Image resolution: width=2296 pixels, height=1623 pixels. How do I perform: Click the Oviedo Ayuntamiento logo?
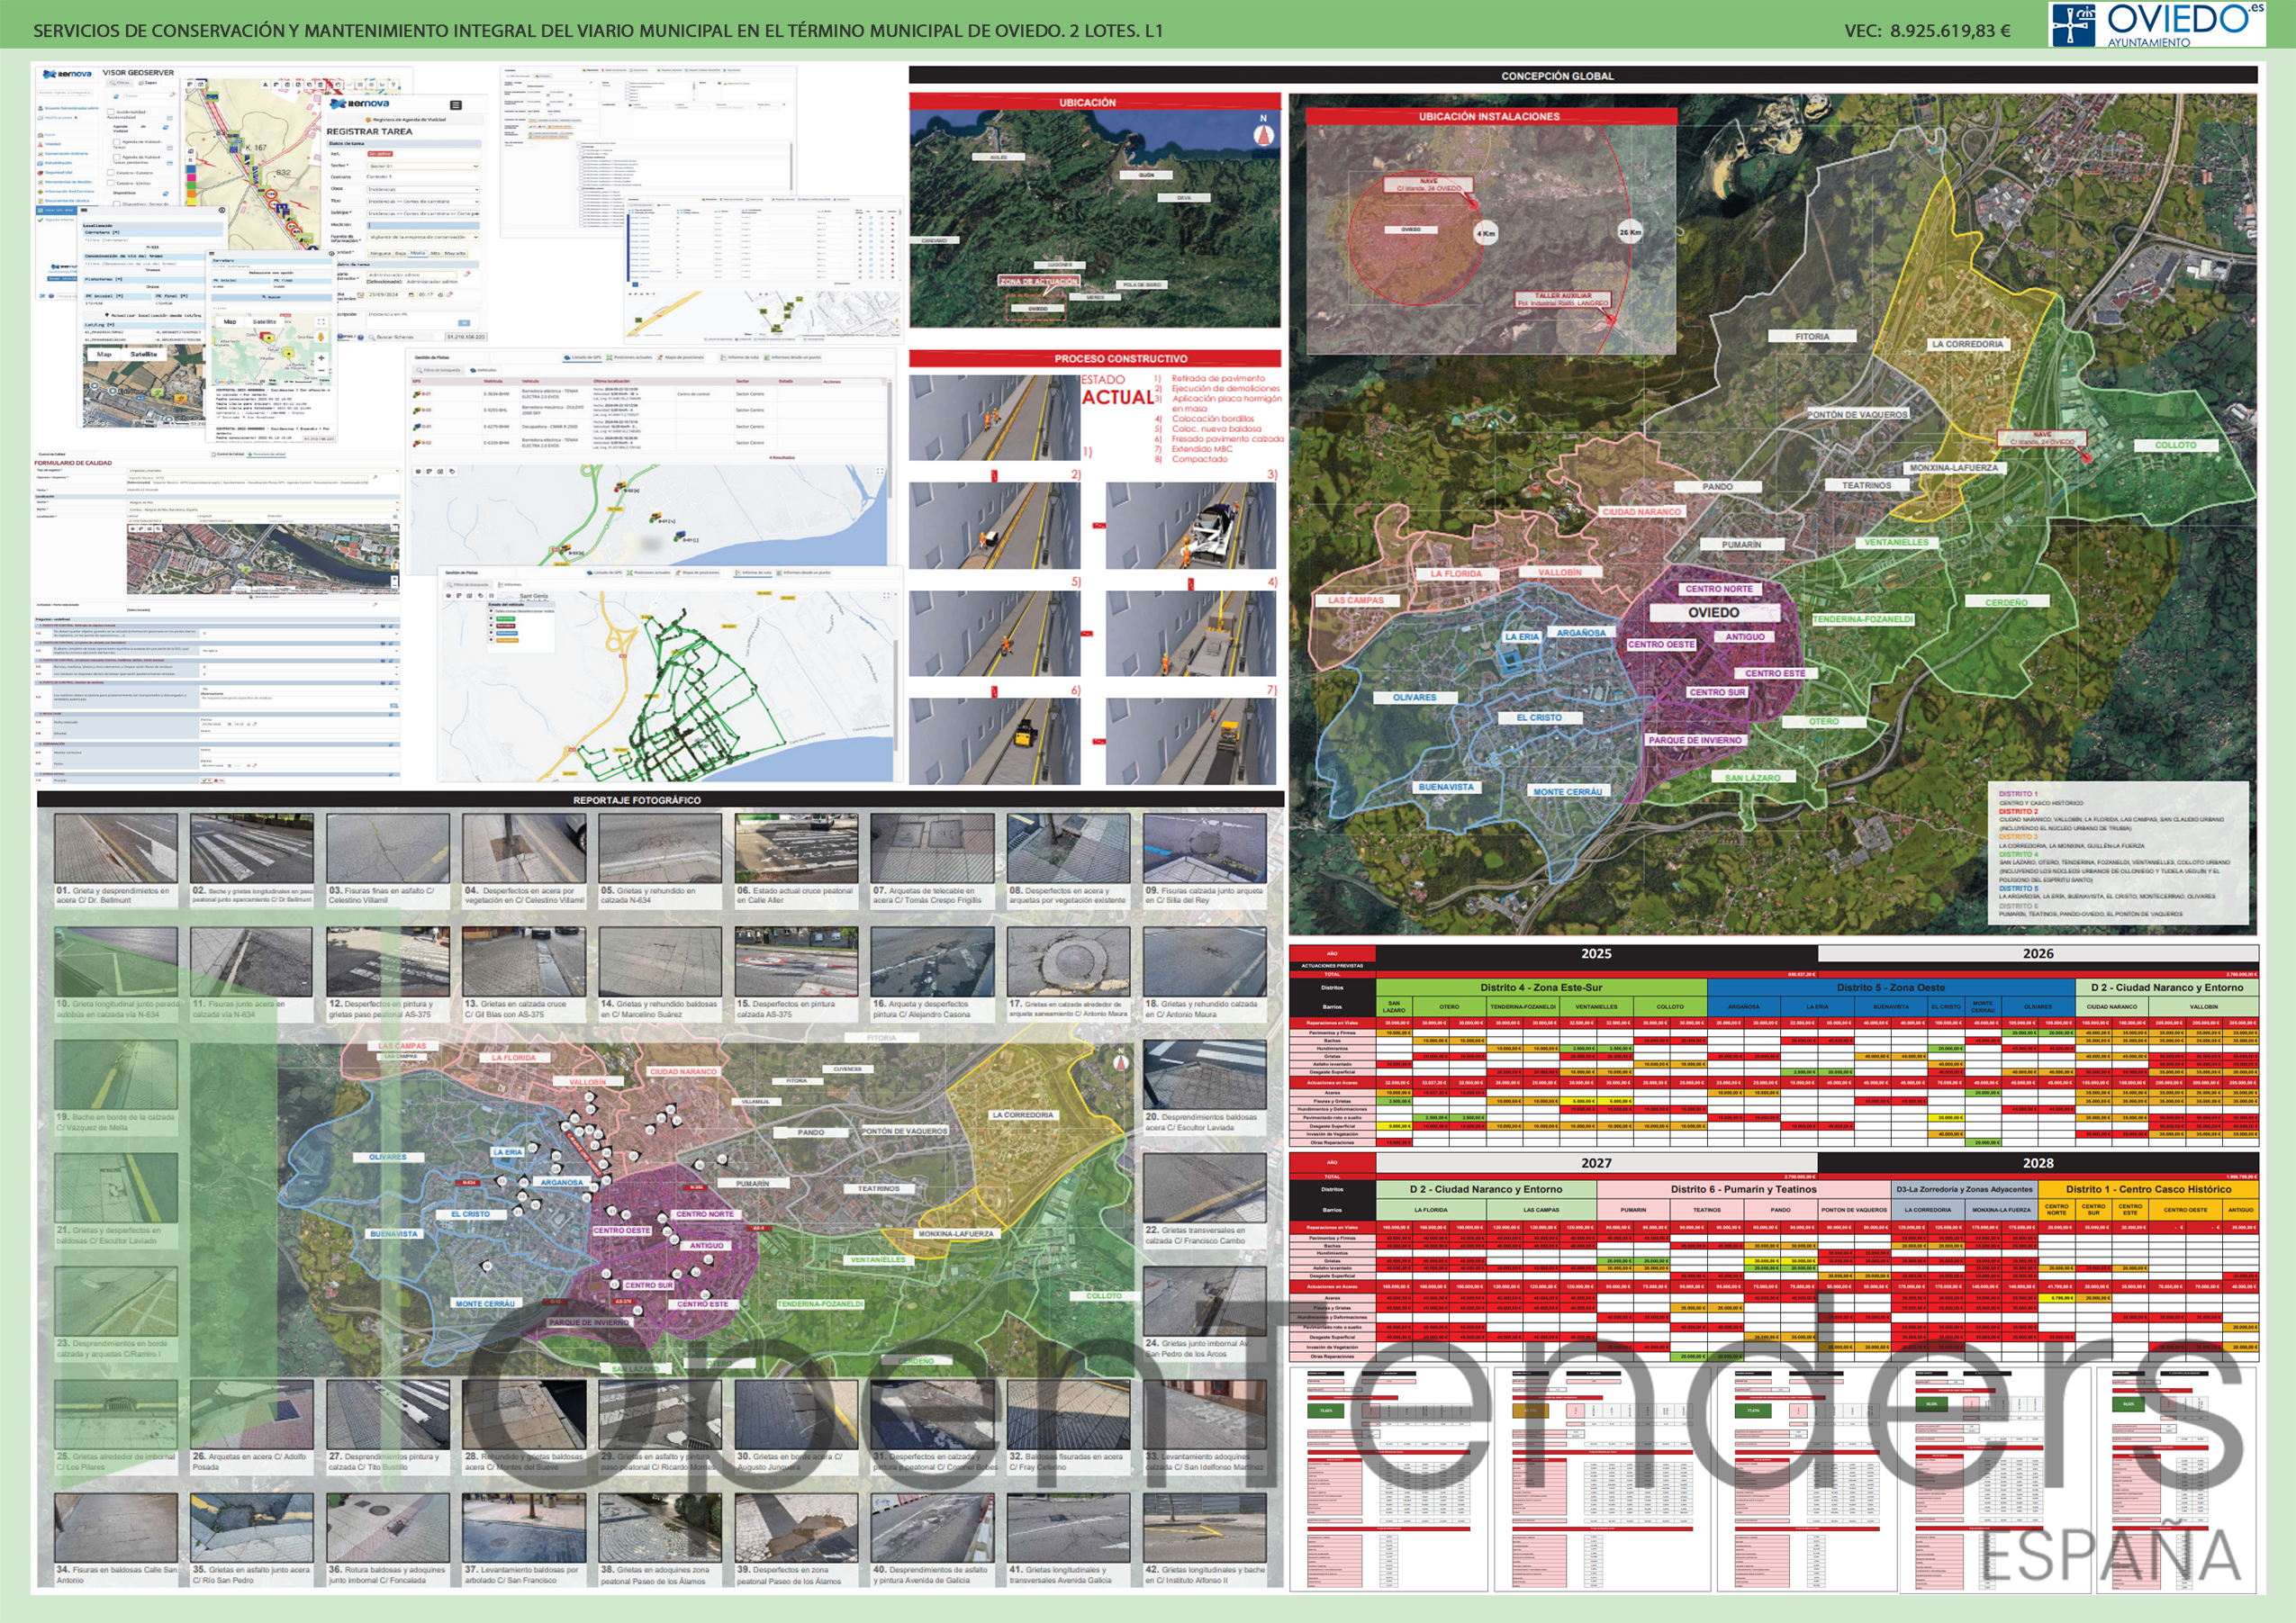(x=2155, y=24)
